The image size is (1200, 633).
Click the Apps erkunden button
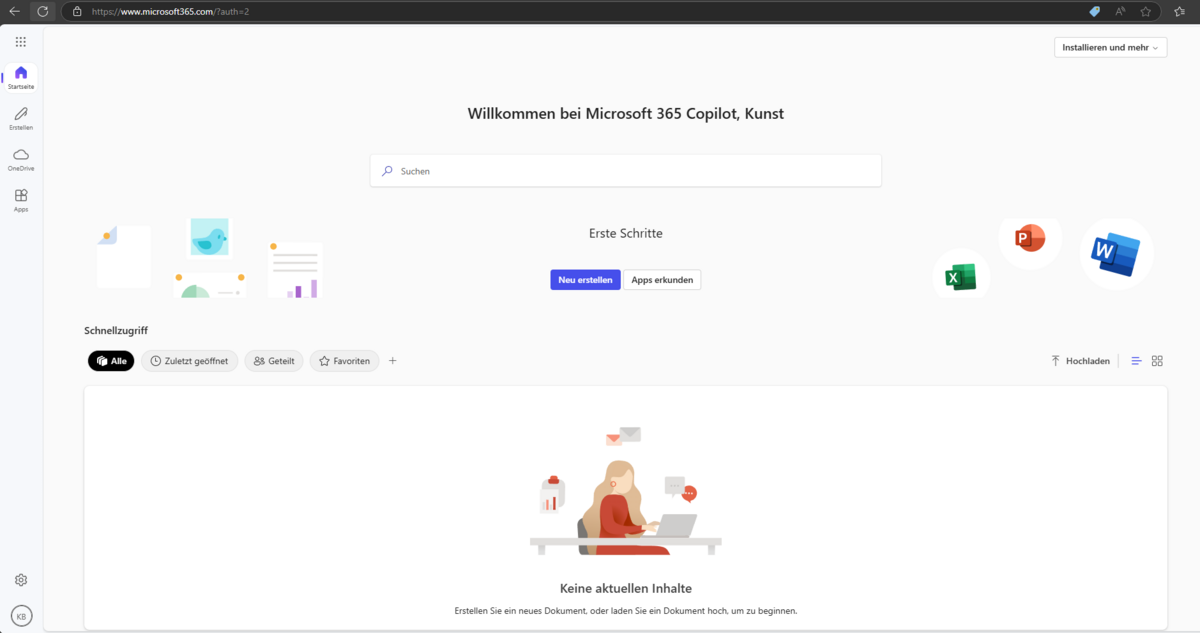[x=662, y=280]
